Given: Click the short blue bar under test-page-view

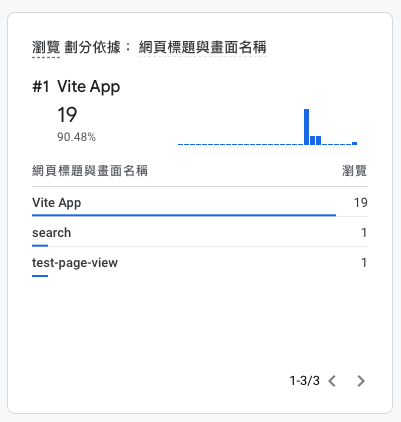Looking at the screenshot, I should click(40, 276).
